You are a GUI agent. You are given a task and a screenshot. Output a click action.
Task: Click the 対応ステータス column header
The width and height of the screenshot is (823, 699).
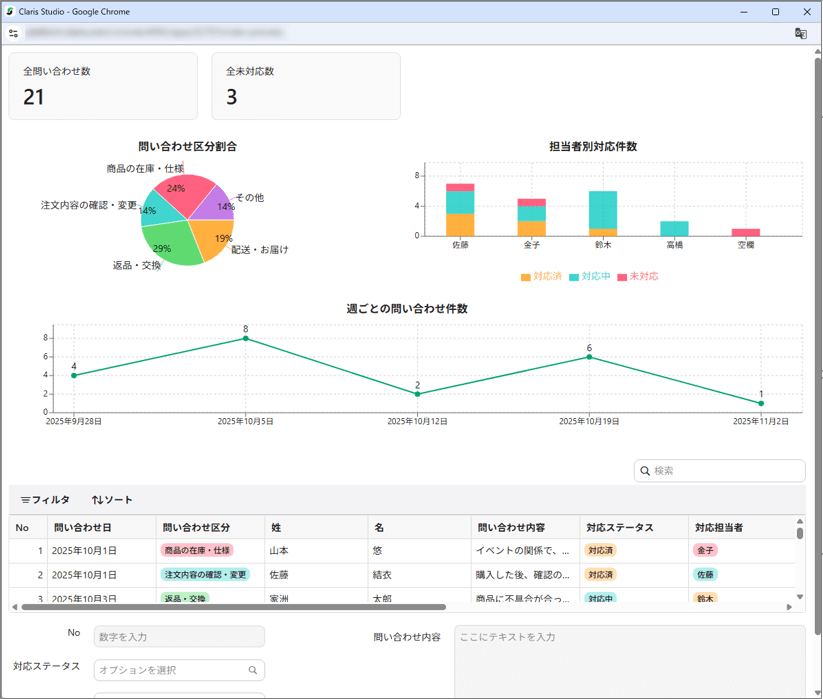coord(619,527)
